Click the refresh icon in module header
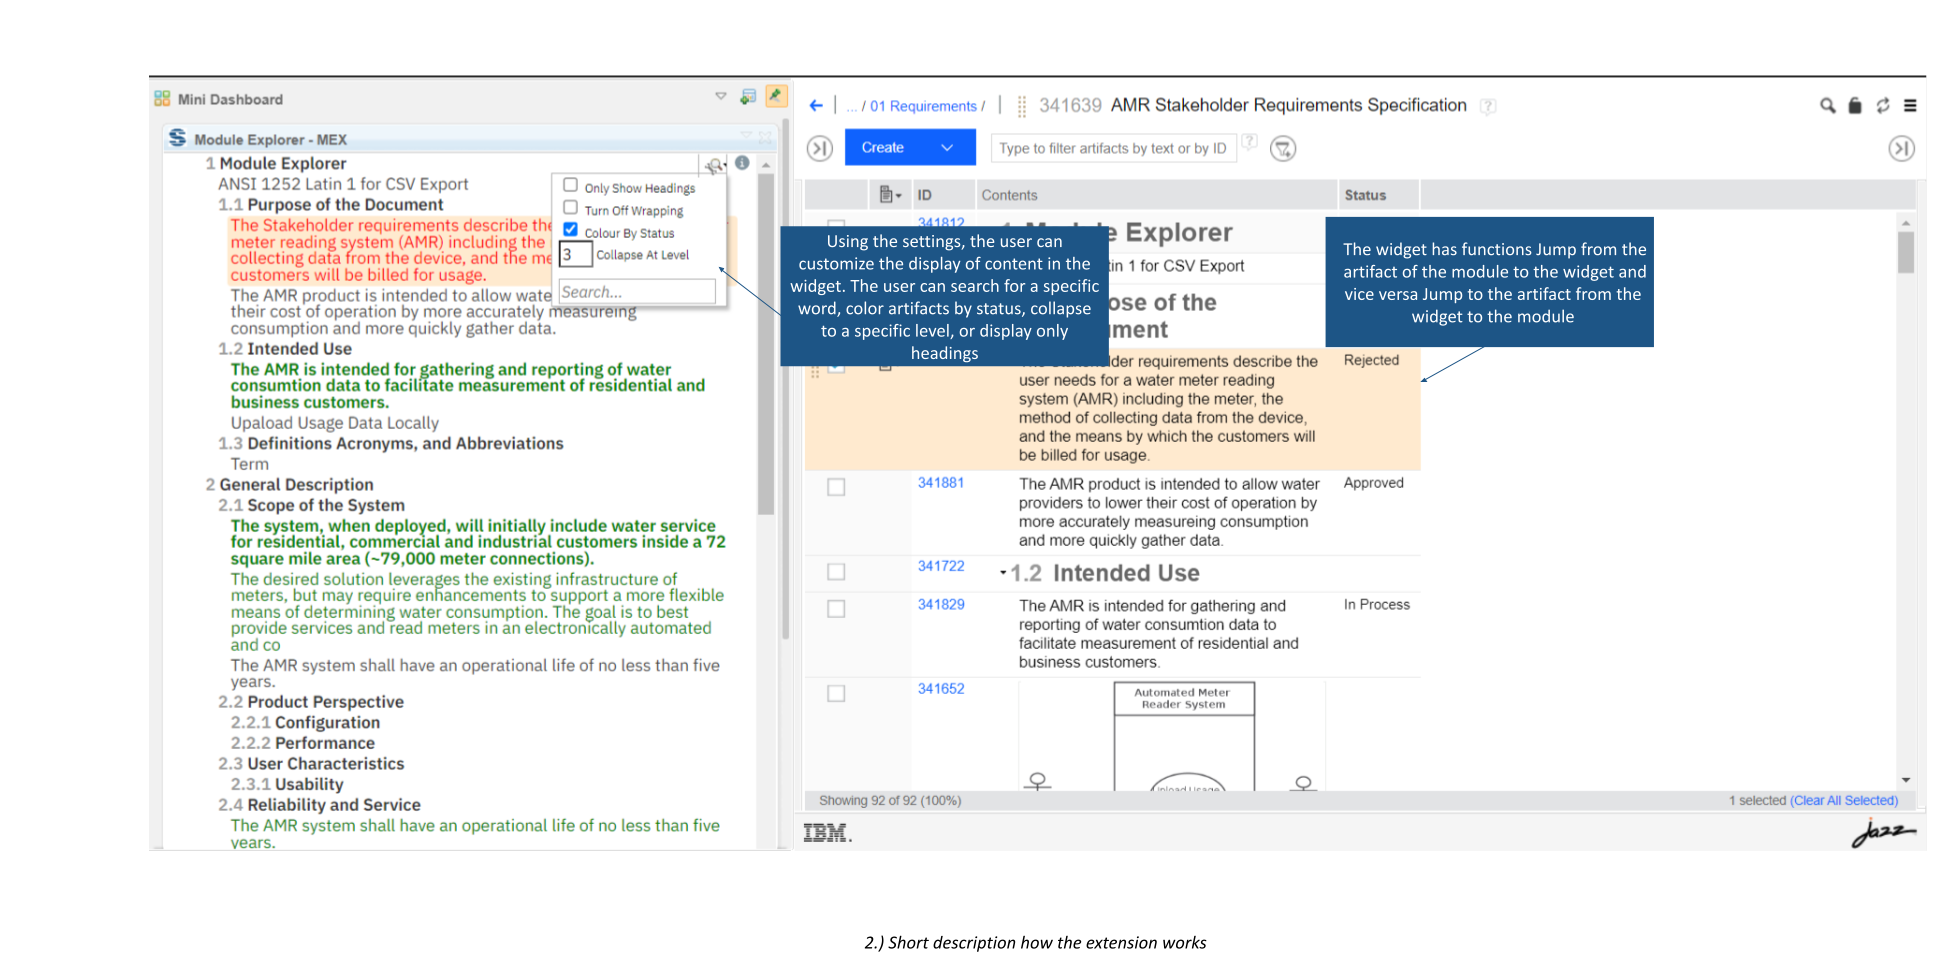The height and width of the screenshot is (980, 1950). point(1883,105)
